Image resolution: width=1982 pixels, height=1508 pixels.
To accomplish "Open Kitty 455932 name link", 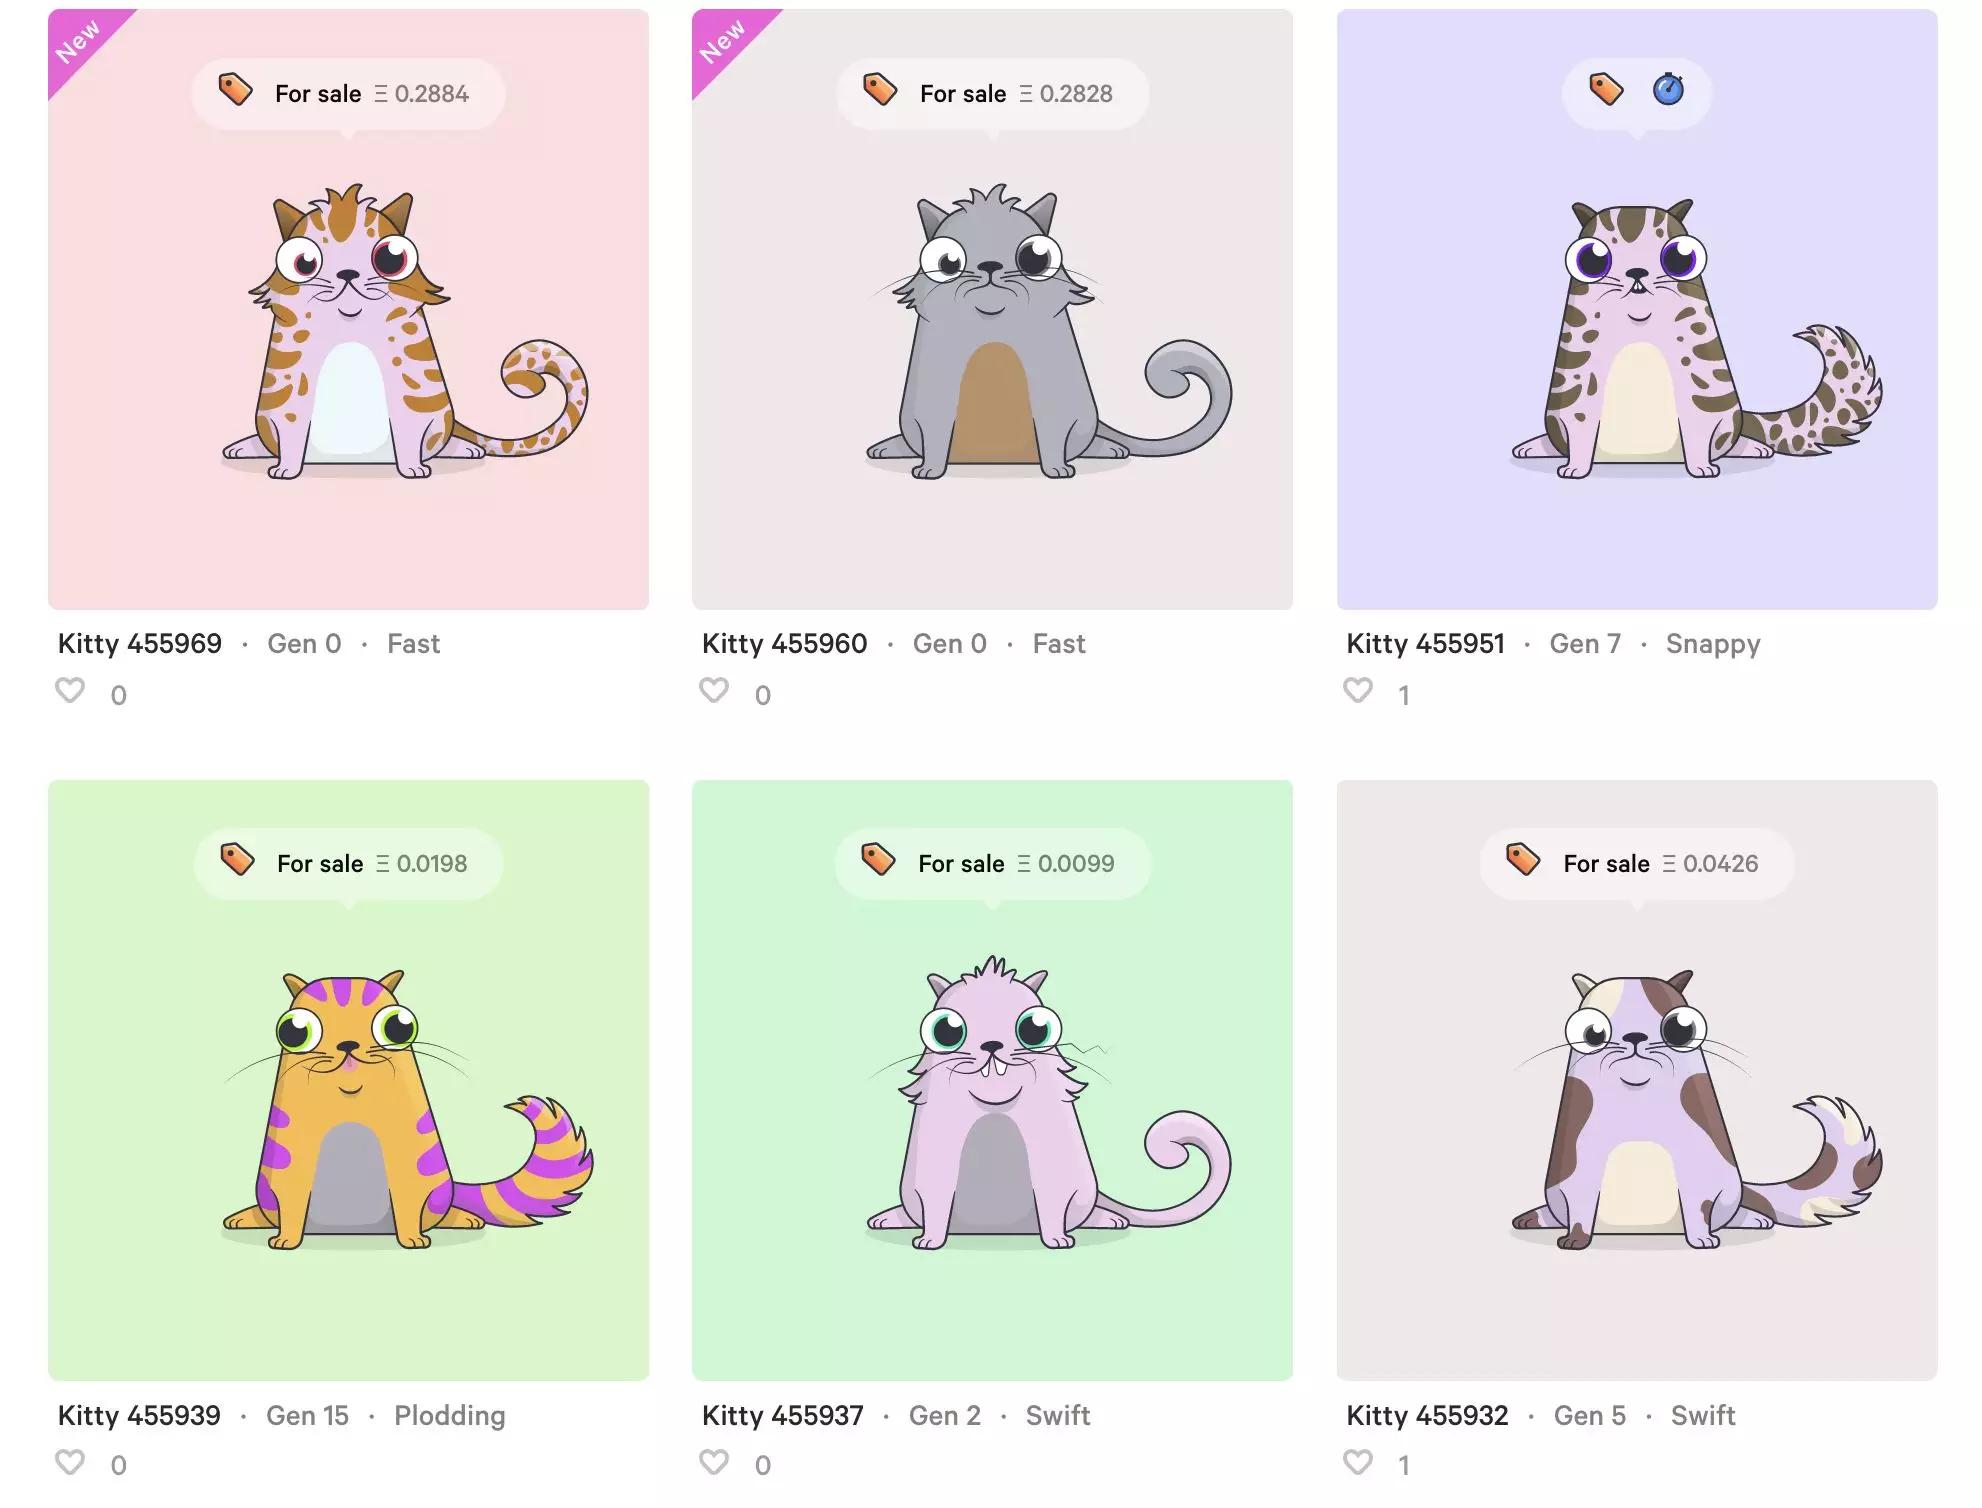I will (1427, 1415).
